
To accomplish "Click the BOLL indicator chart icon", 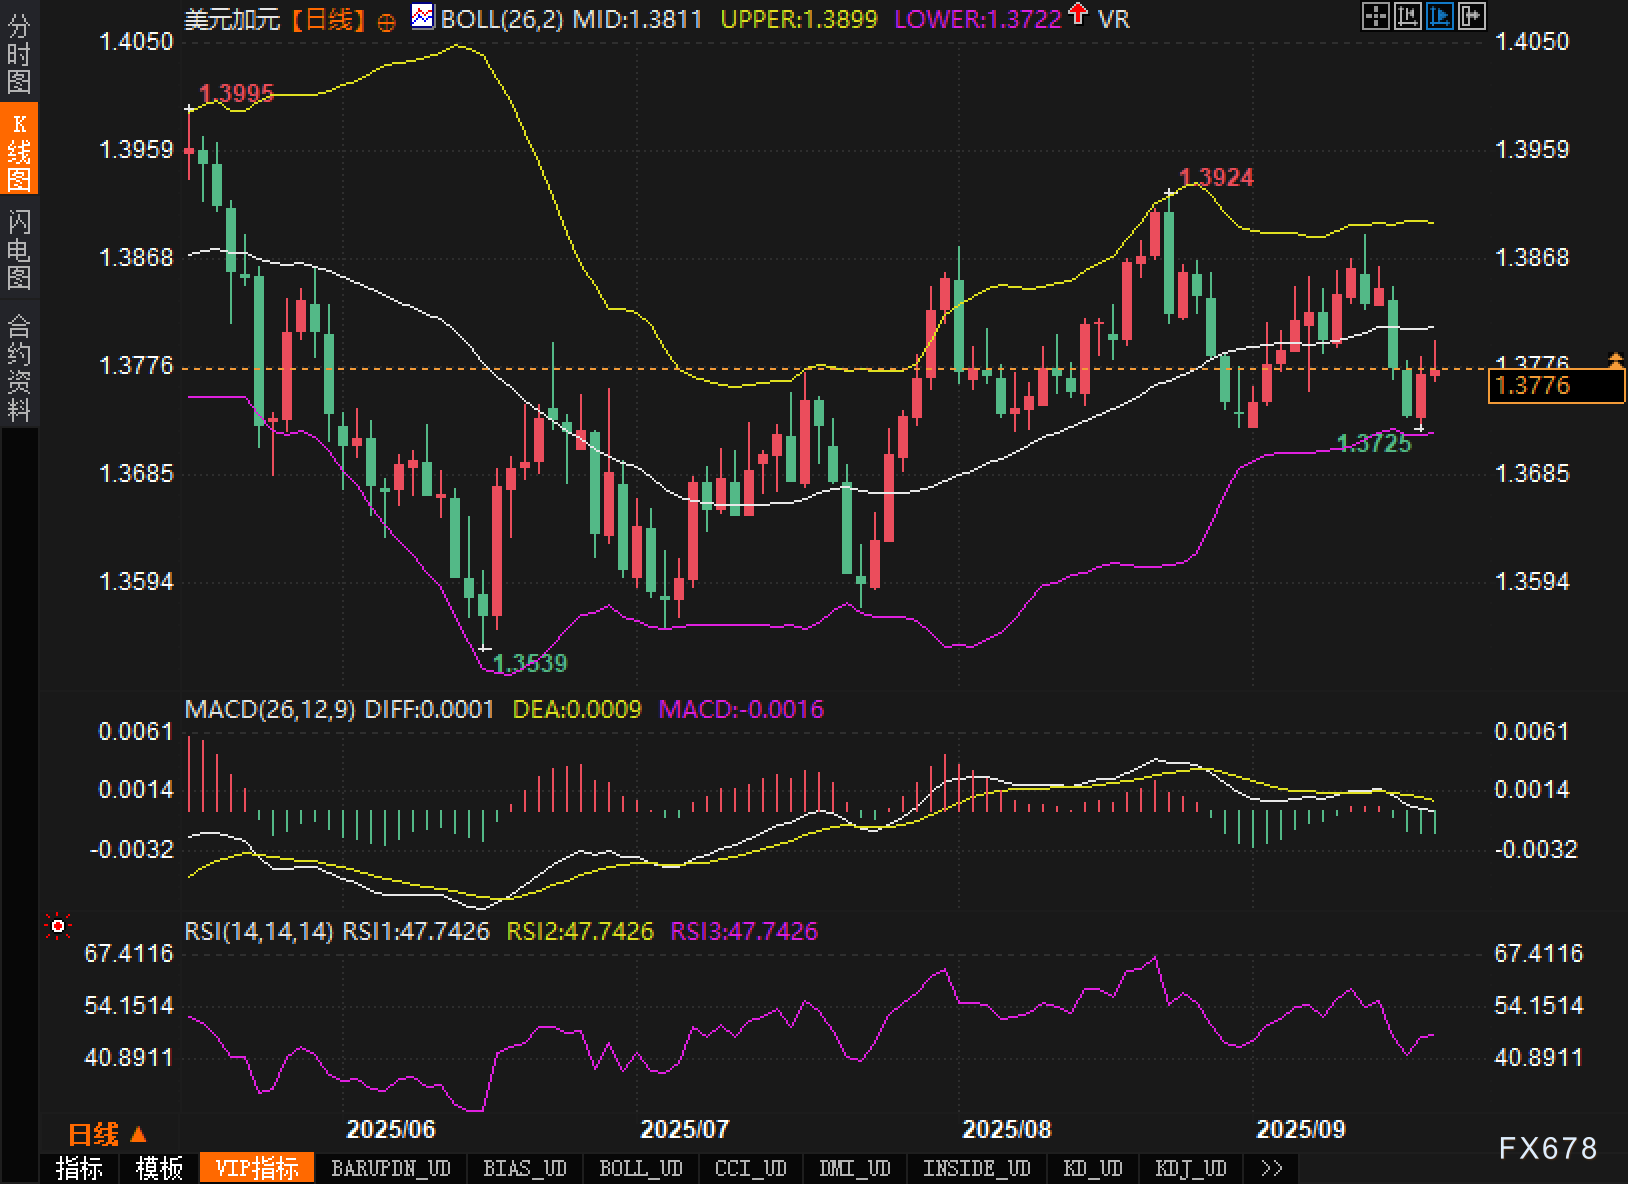I will pos(423,17).
